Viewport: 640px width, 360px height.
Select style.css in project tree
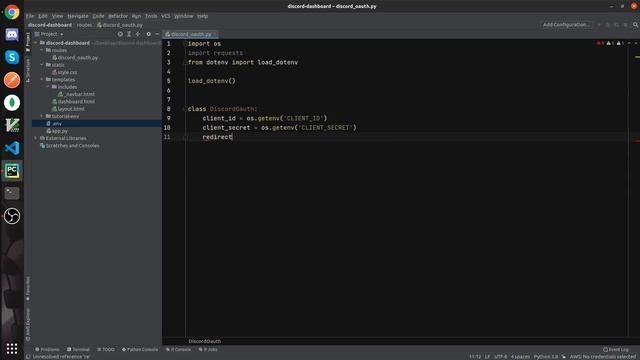point(64,72)
